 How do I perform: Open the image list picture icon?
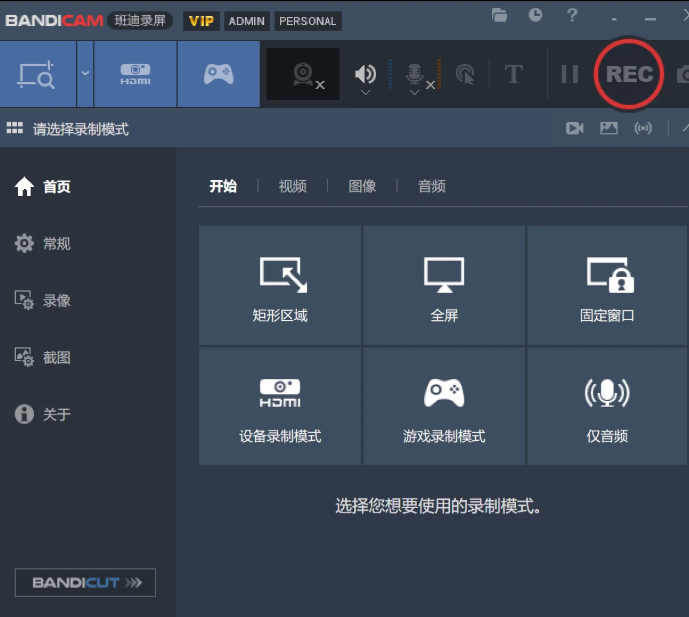609,128
